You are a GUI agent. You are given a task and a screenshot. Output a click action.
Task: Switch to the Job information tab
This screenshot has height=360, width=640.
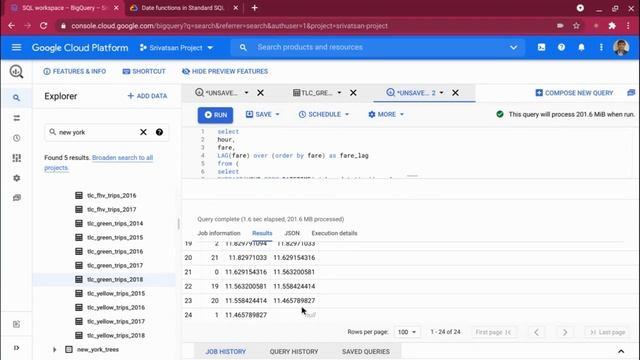point(219,233)
